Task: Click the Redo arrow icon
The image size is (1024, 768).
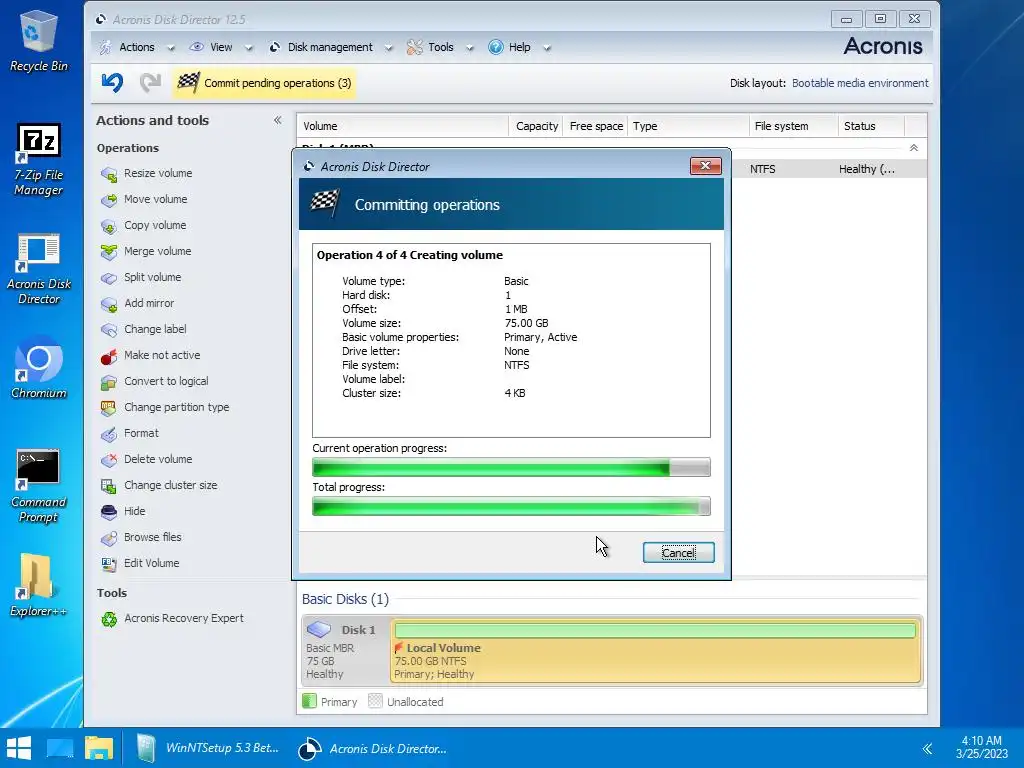Action: pyautogui.click(x=150, y=83)
